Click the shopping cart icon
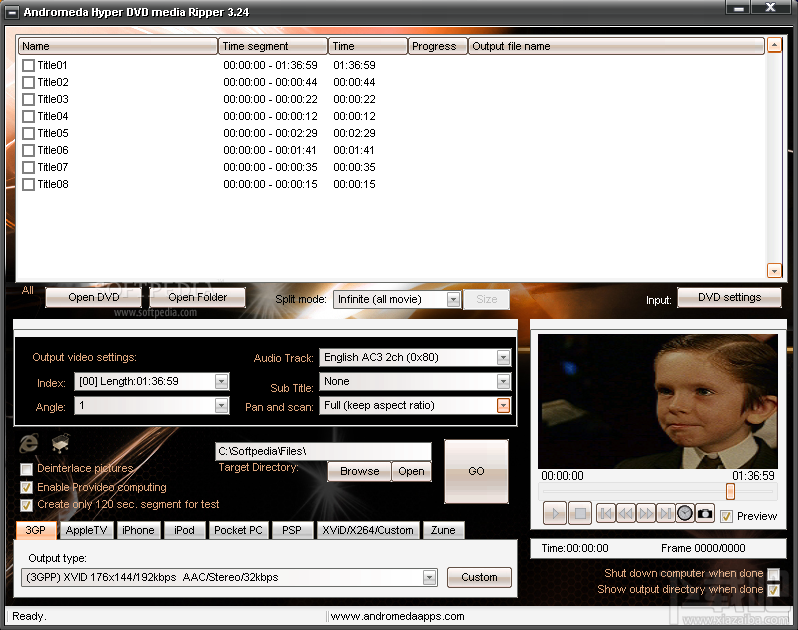This screenshot has height=630, width=798. tap(61, 443)
